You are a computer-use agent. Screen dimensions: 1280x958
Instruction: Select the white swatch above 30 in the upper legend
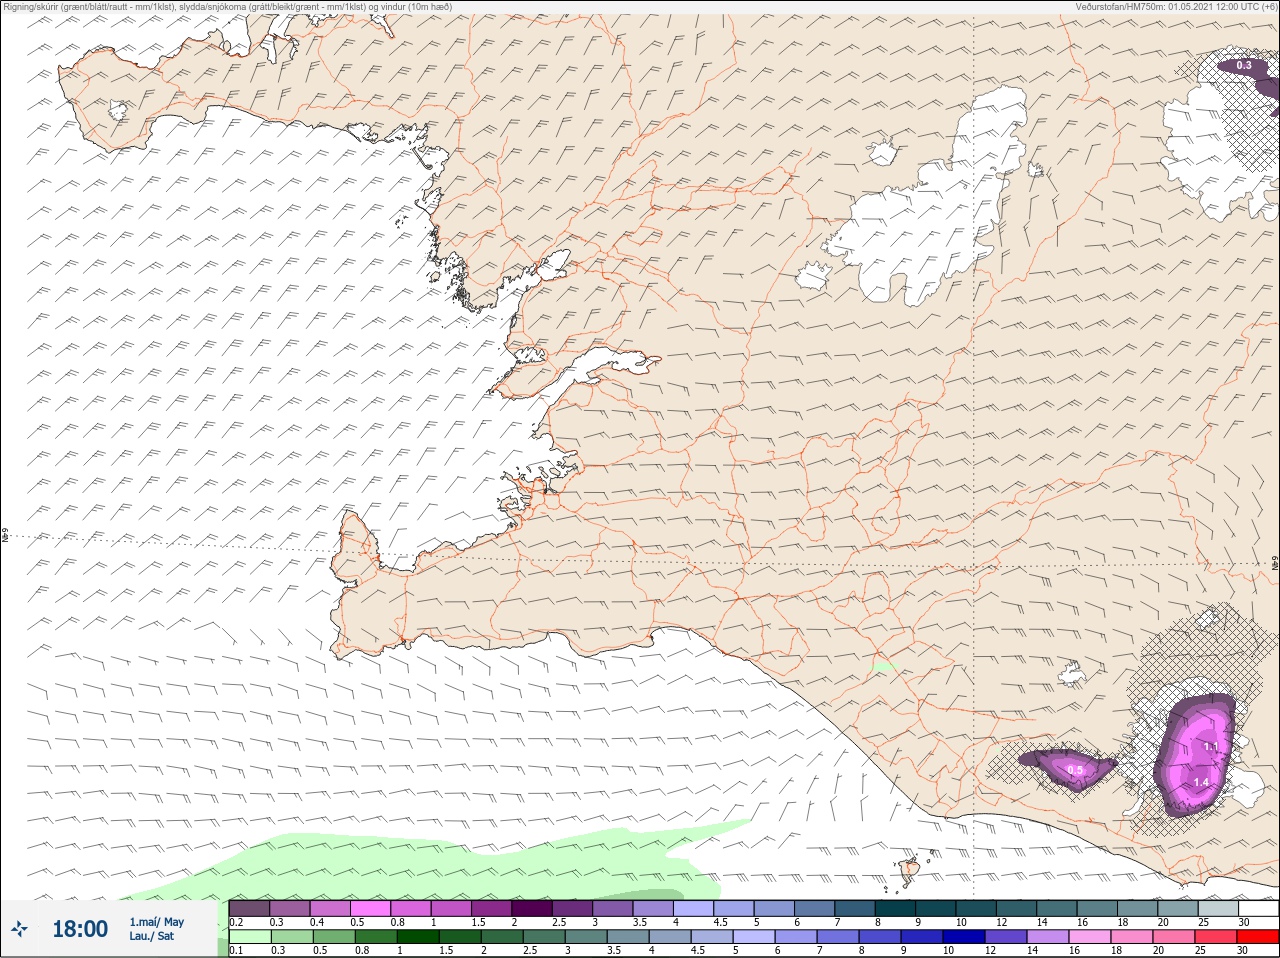(x=1258, y=909)
